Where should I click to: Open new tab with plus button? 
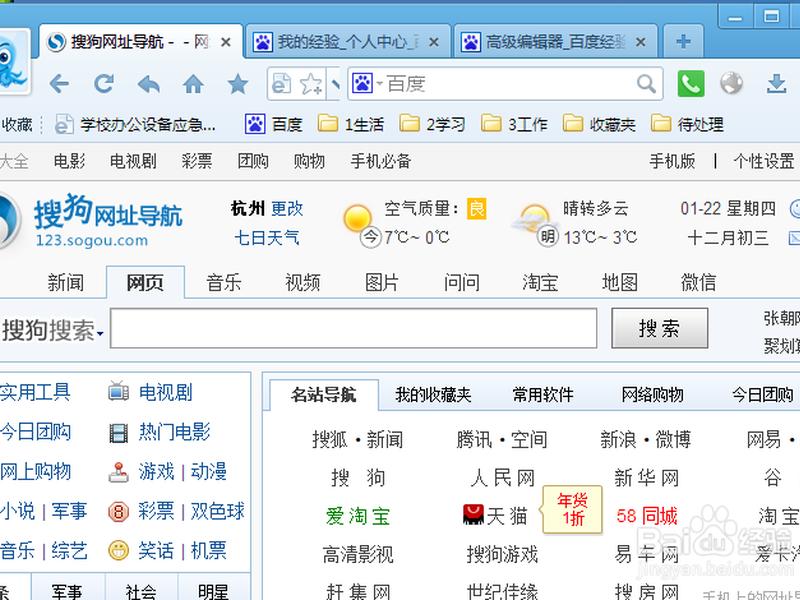(x=684, y=41)
